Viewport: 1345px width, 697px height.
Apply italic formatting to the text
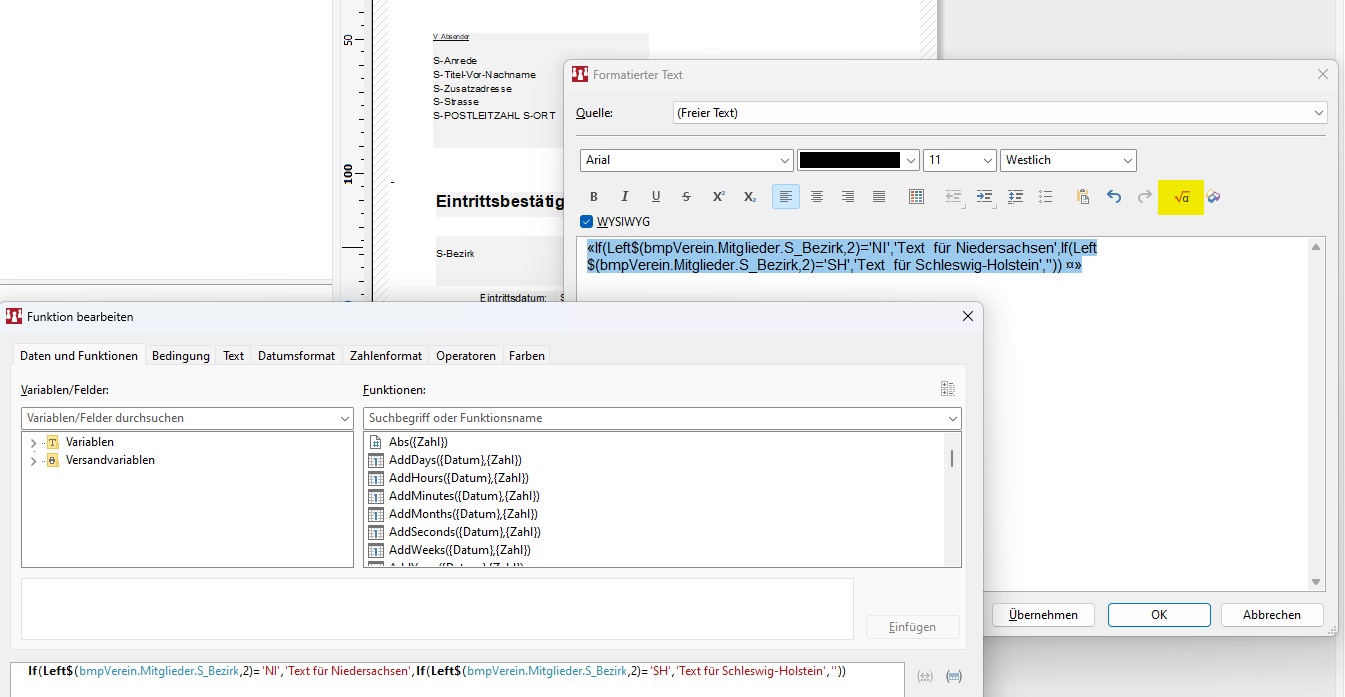click(x=625, y=197)
